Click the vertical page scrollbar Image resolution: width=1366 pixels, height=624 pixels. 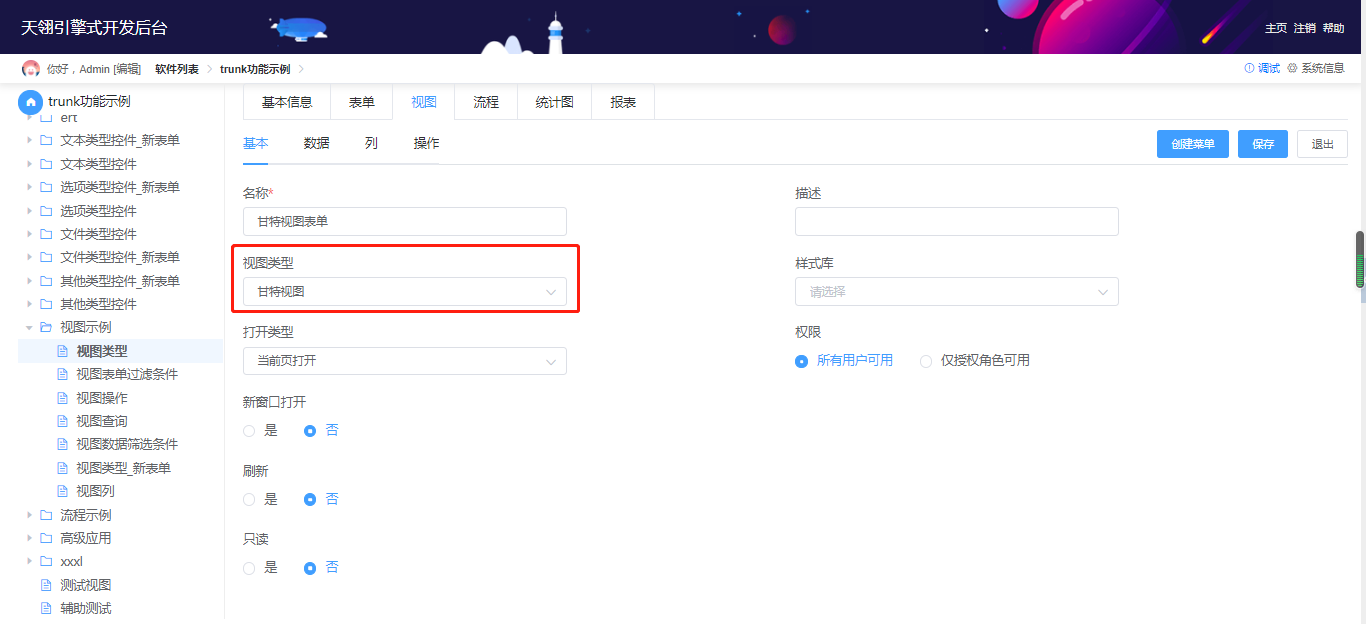(1359, 260)
